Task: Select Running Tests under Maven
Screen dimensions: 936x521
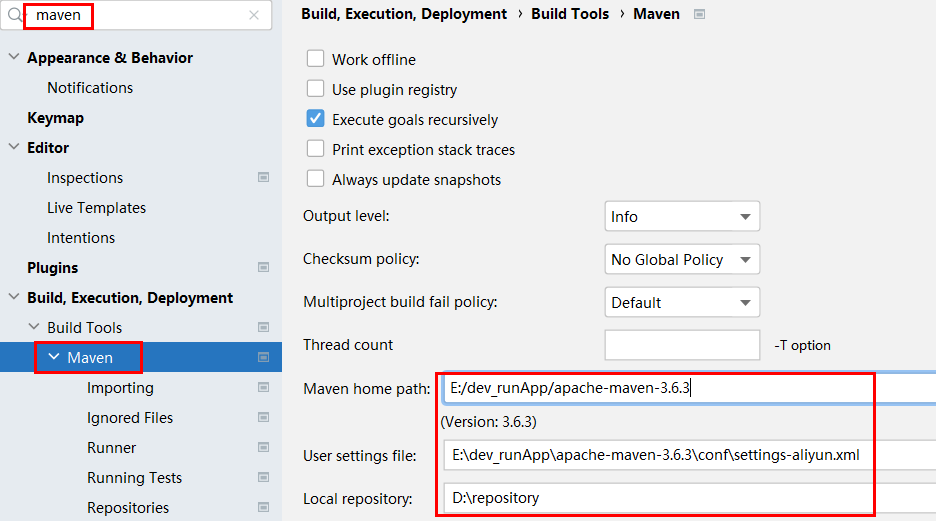Action: [134, 478]
